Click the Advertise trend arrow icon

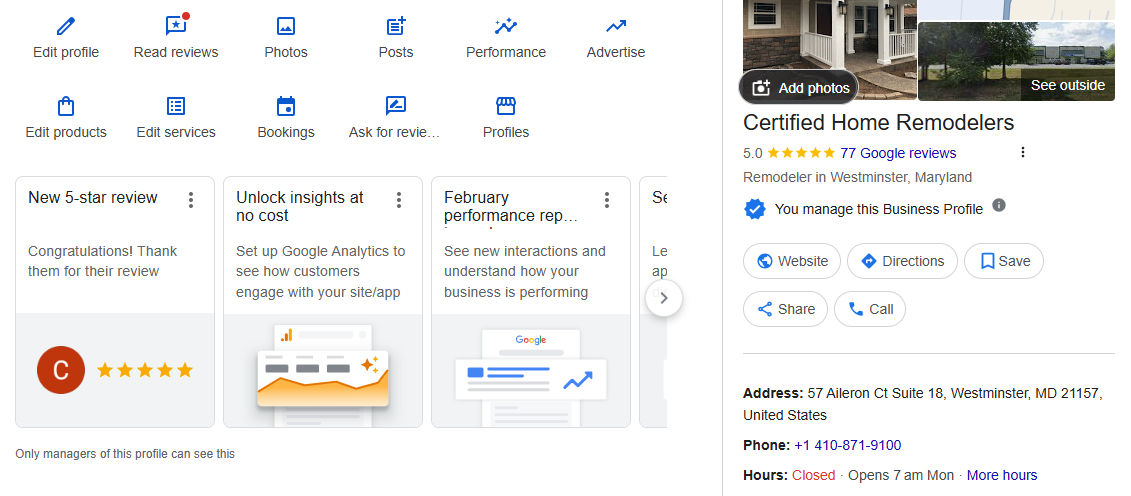click(x=616, y=27)
